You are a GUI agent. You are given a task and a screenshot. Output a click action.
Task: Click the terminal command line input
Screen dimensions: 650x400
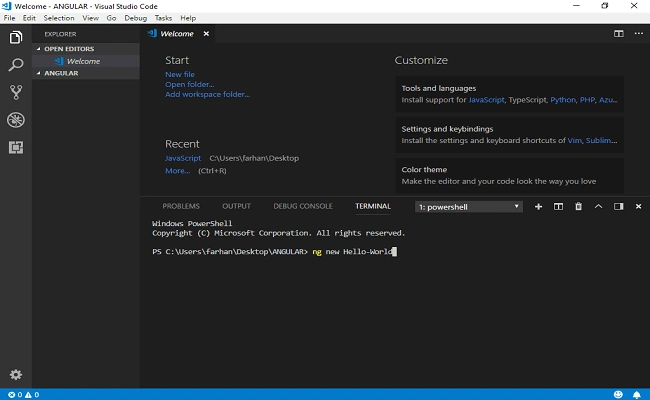354,252
